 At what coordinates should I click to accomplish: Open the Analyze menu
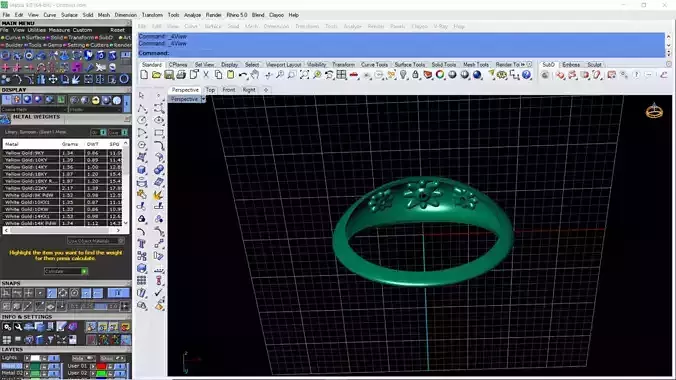point(192,15)
